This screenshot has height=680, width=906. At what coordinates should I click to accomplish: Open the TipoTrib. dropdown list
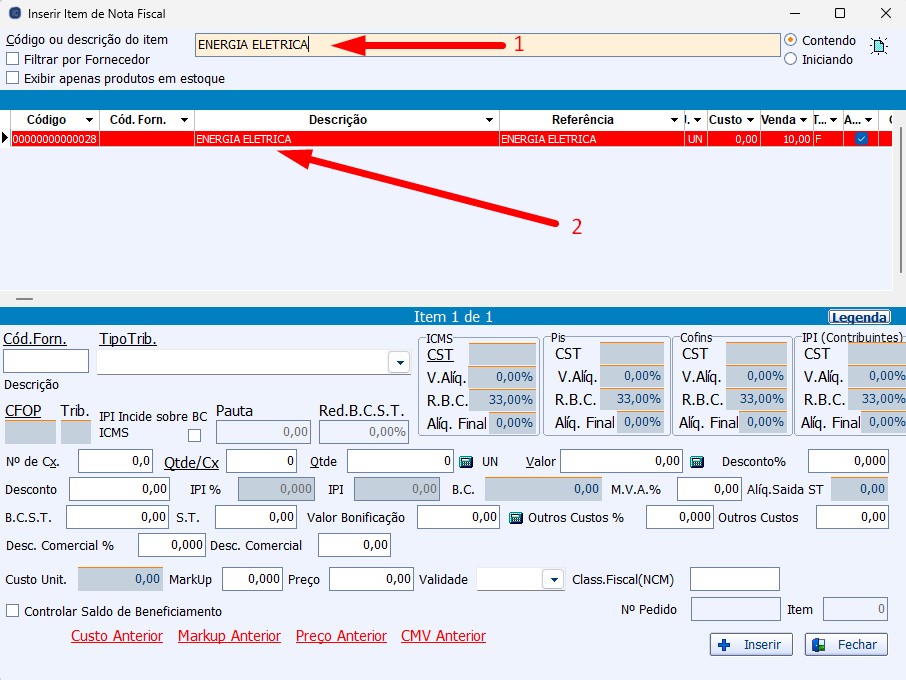point(399,362)
